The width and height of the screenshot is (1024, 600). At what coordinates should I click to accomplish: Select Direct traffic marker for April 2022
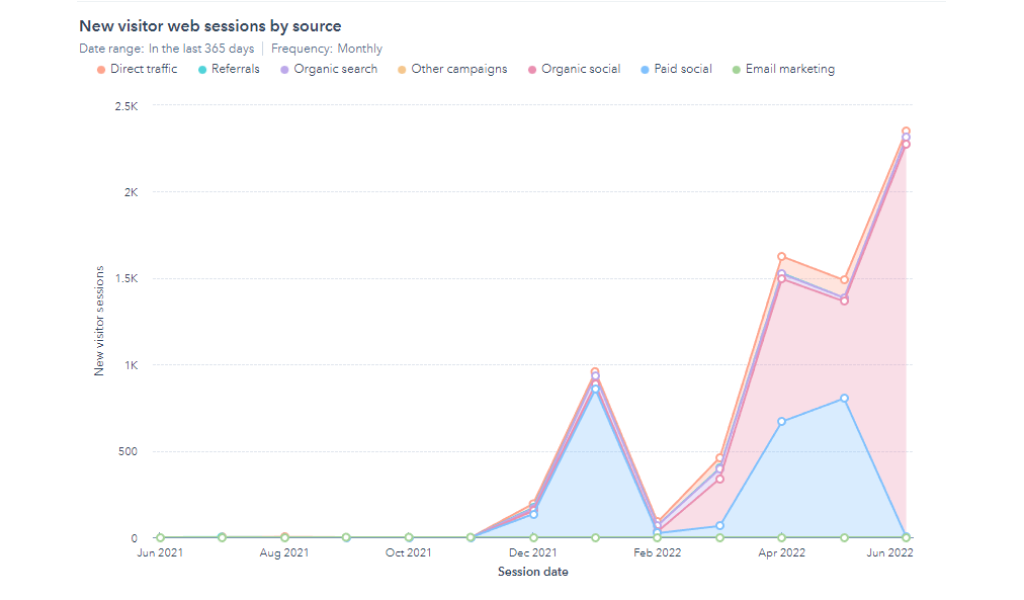782,257
